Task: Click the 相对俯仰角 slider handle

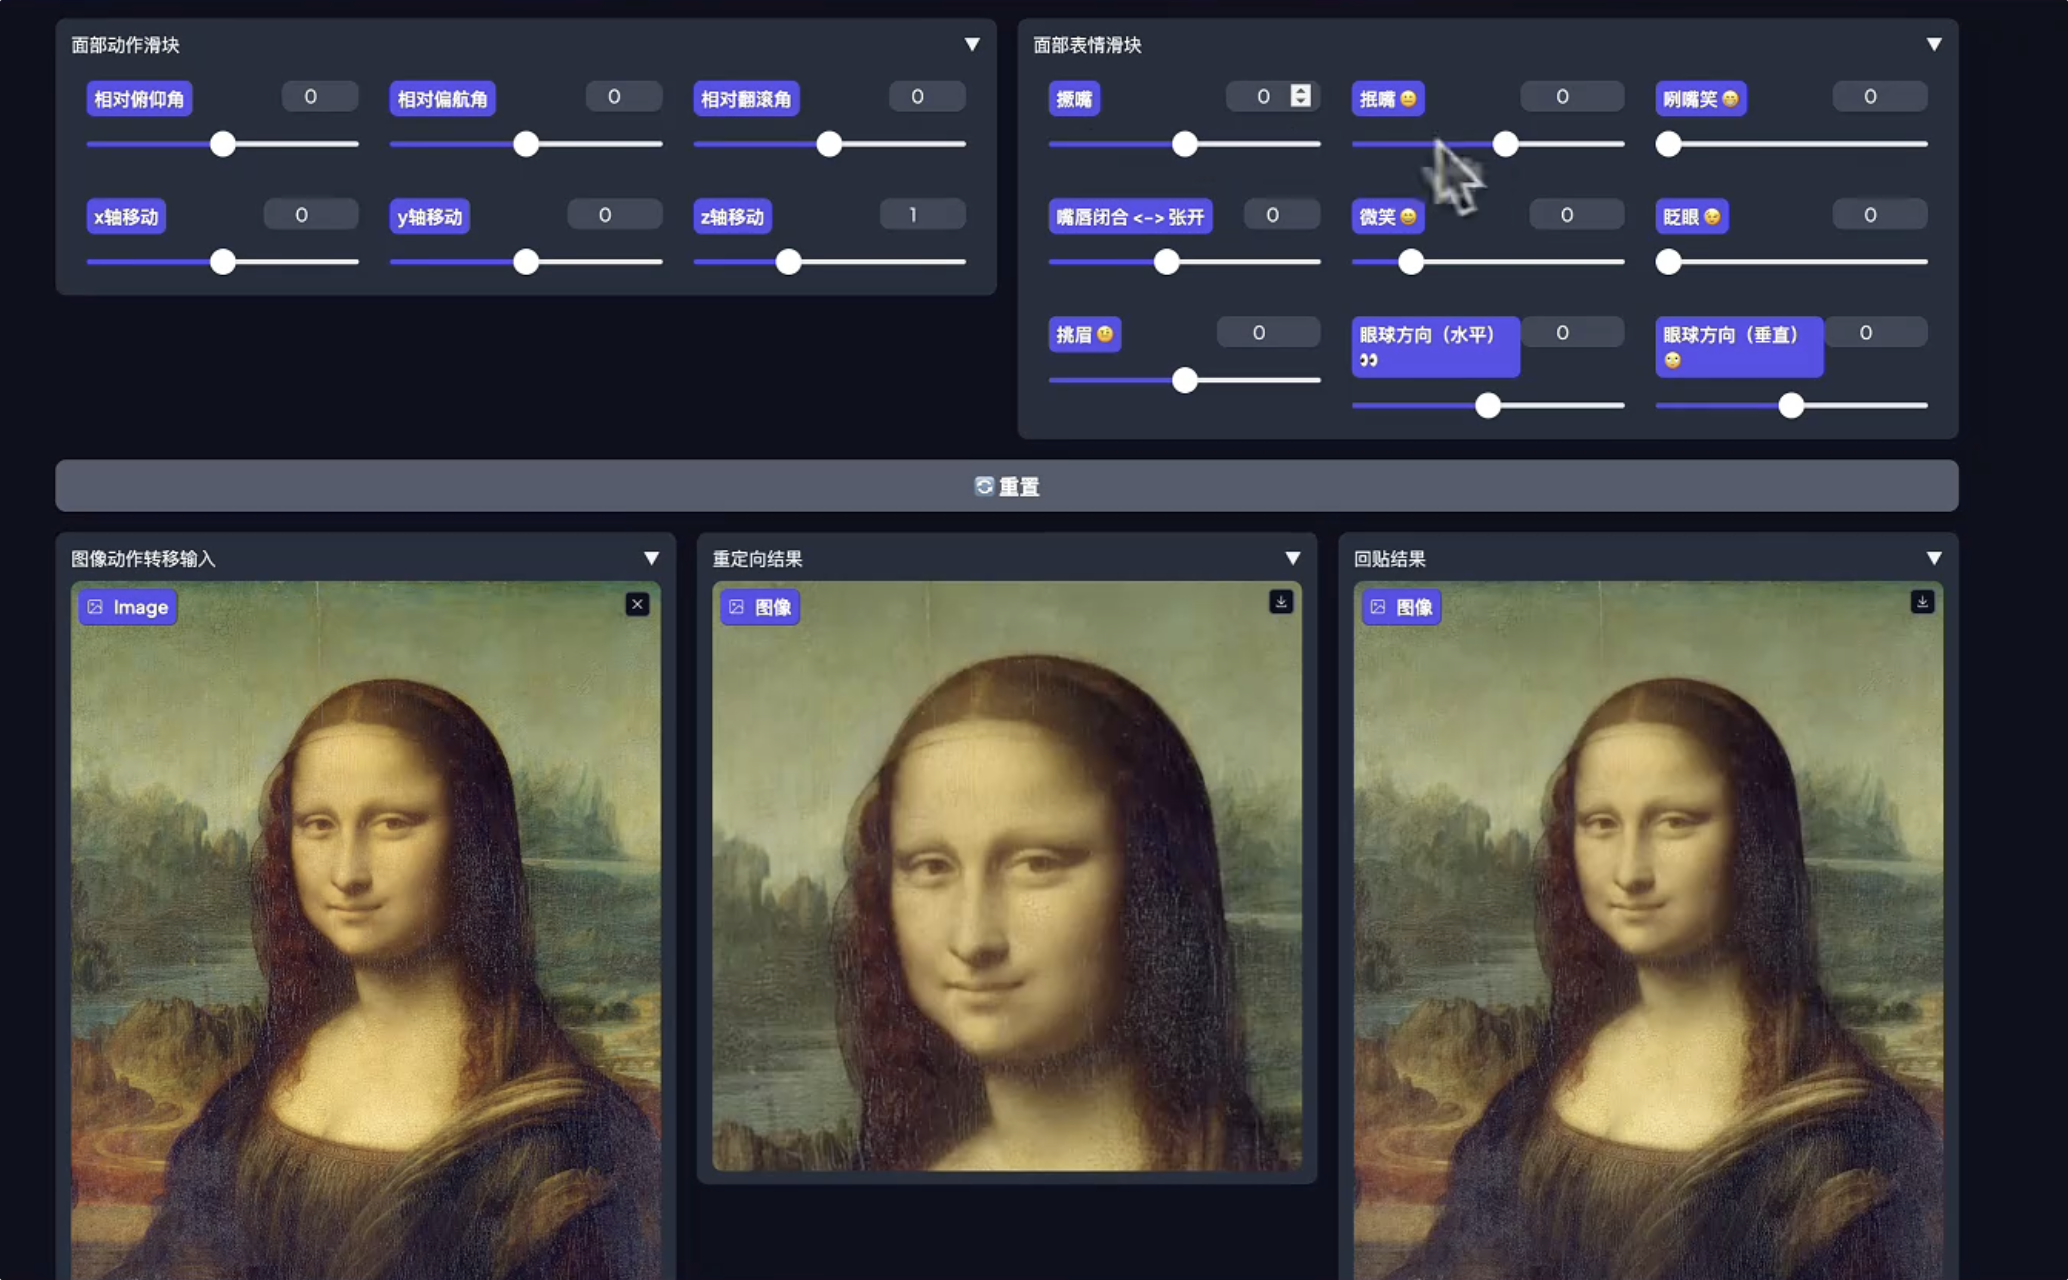Action: [223, 144]
